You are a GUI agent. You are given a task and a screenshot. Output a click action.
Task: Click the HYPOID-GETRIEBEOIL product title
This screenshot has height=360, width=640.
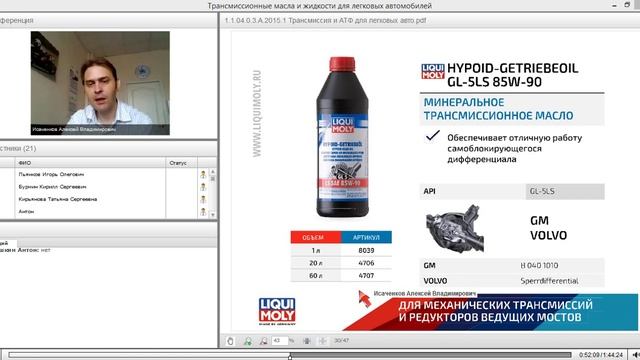513,75
